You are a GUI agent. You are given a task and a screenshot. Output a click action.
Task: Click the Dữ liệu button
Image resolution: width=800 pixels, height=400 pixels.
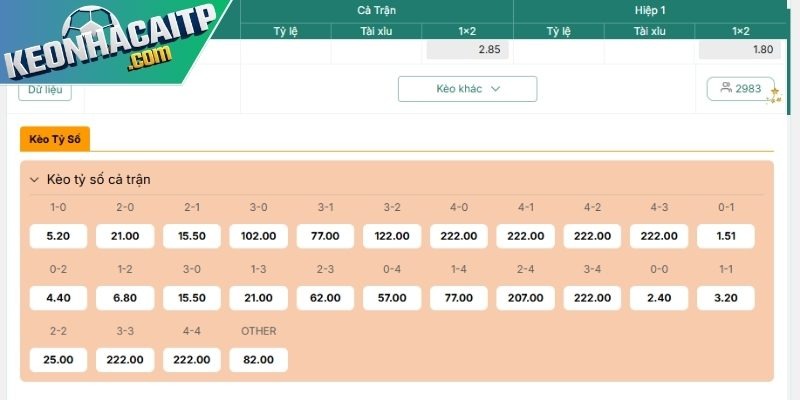(45, 90)
